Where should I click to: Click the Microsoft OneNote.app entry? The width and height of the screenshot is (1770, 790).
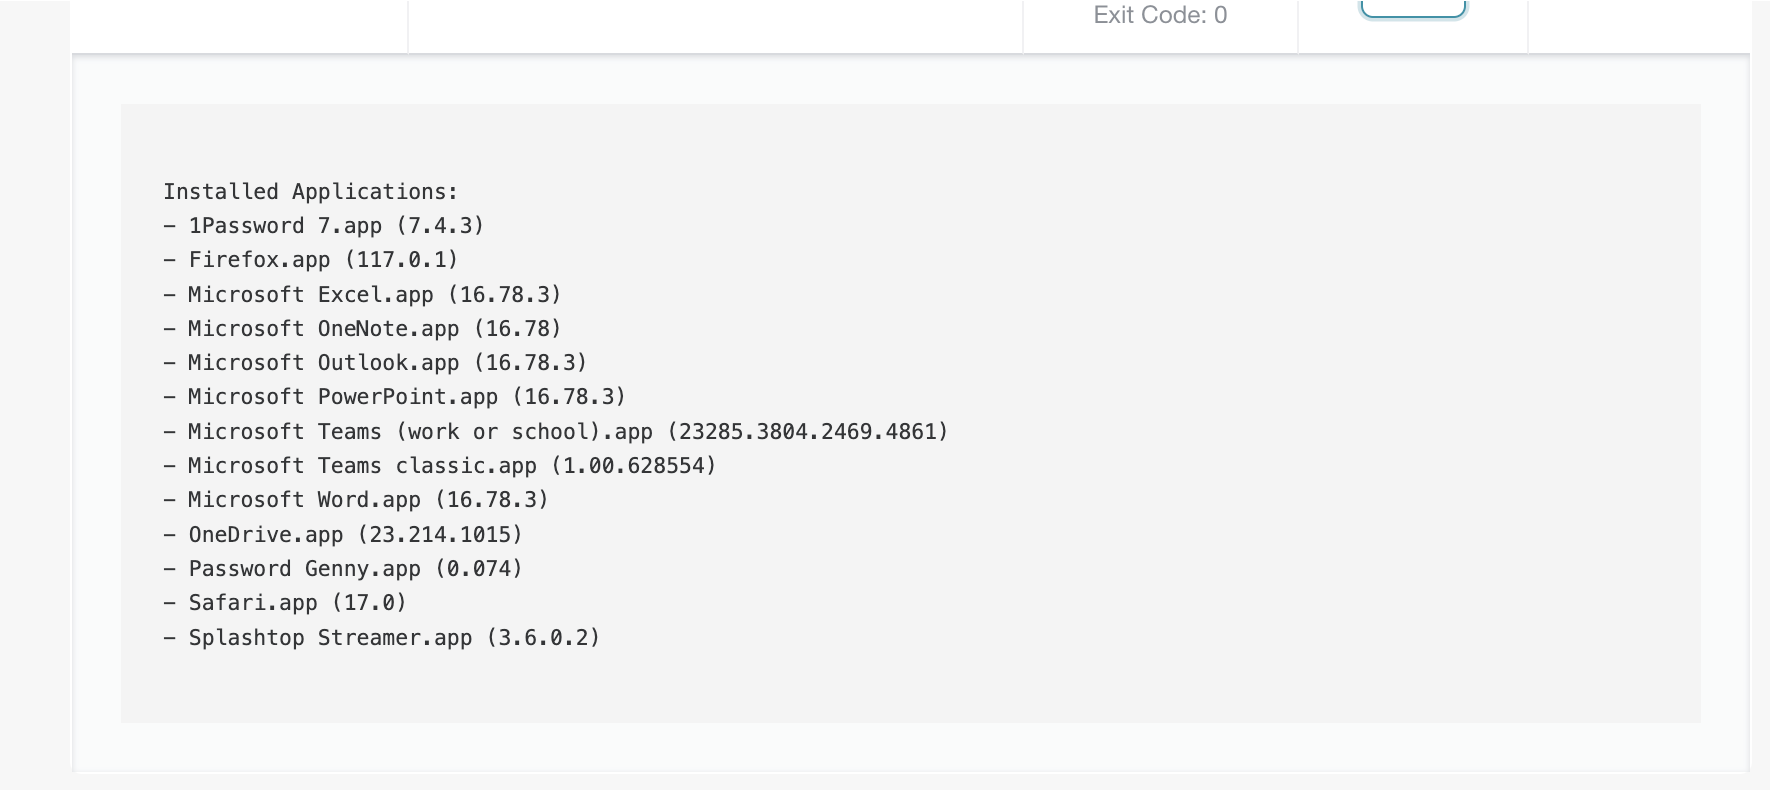pos(323,329)
